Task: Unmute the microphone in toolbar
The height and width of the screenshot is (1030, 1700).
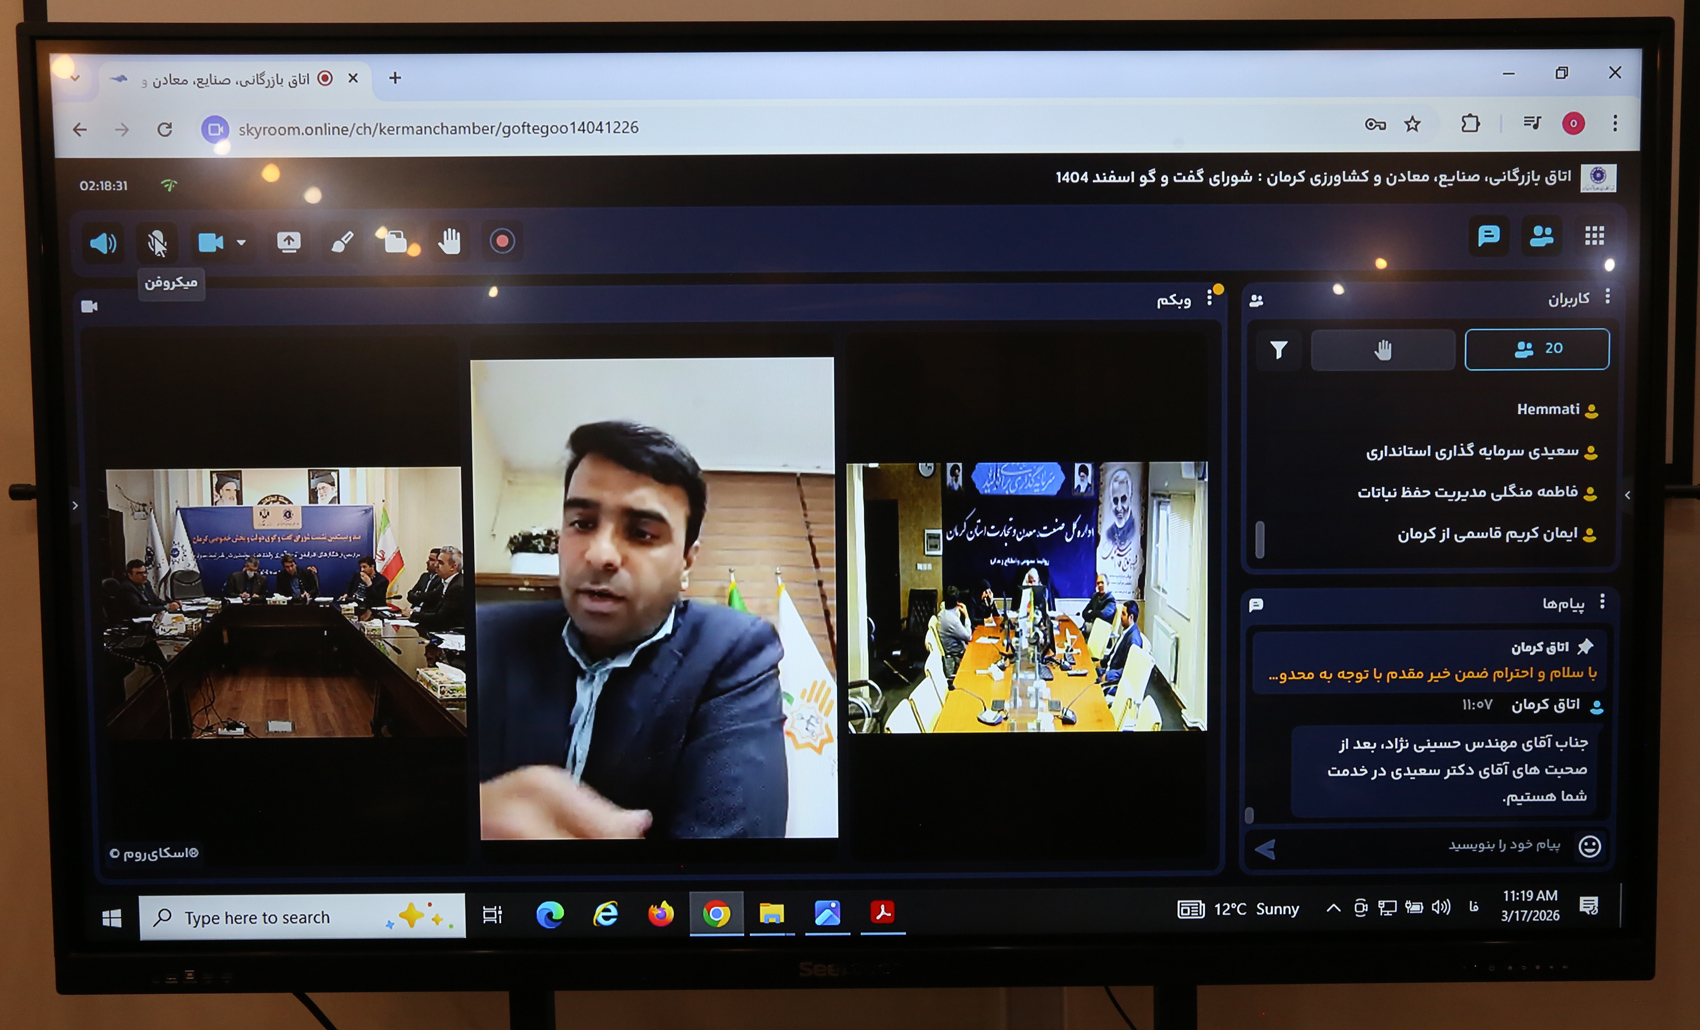Action: (157, 243)
